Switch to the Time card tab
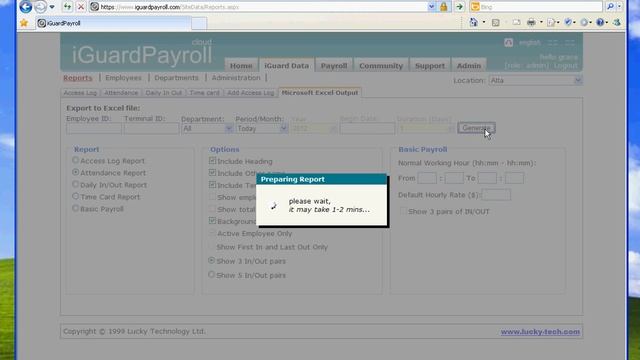The width and height of the screenshot is (640, 360). coord(204,93)
